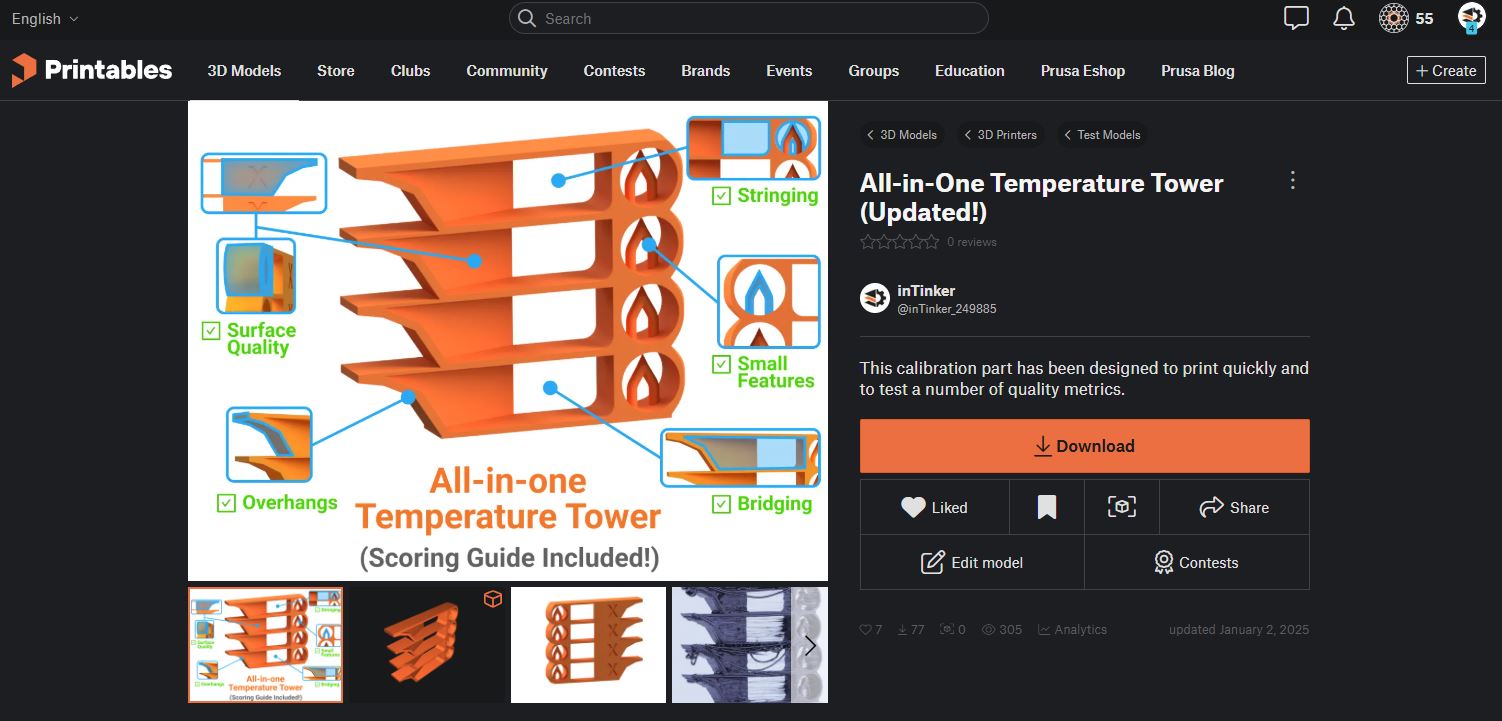
Task: Open the Clubs menu item
Action: (x=410, y=71)
